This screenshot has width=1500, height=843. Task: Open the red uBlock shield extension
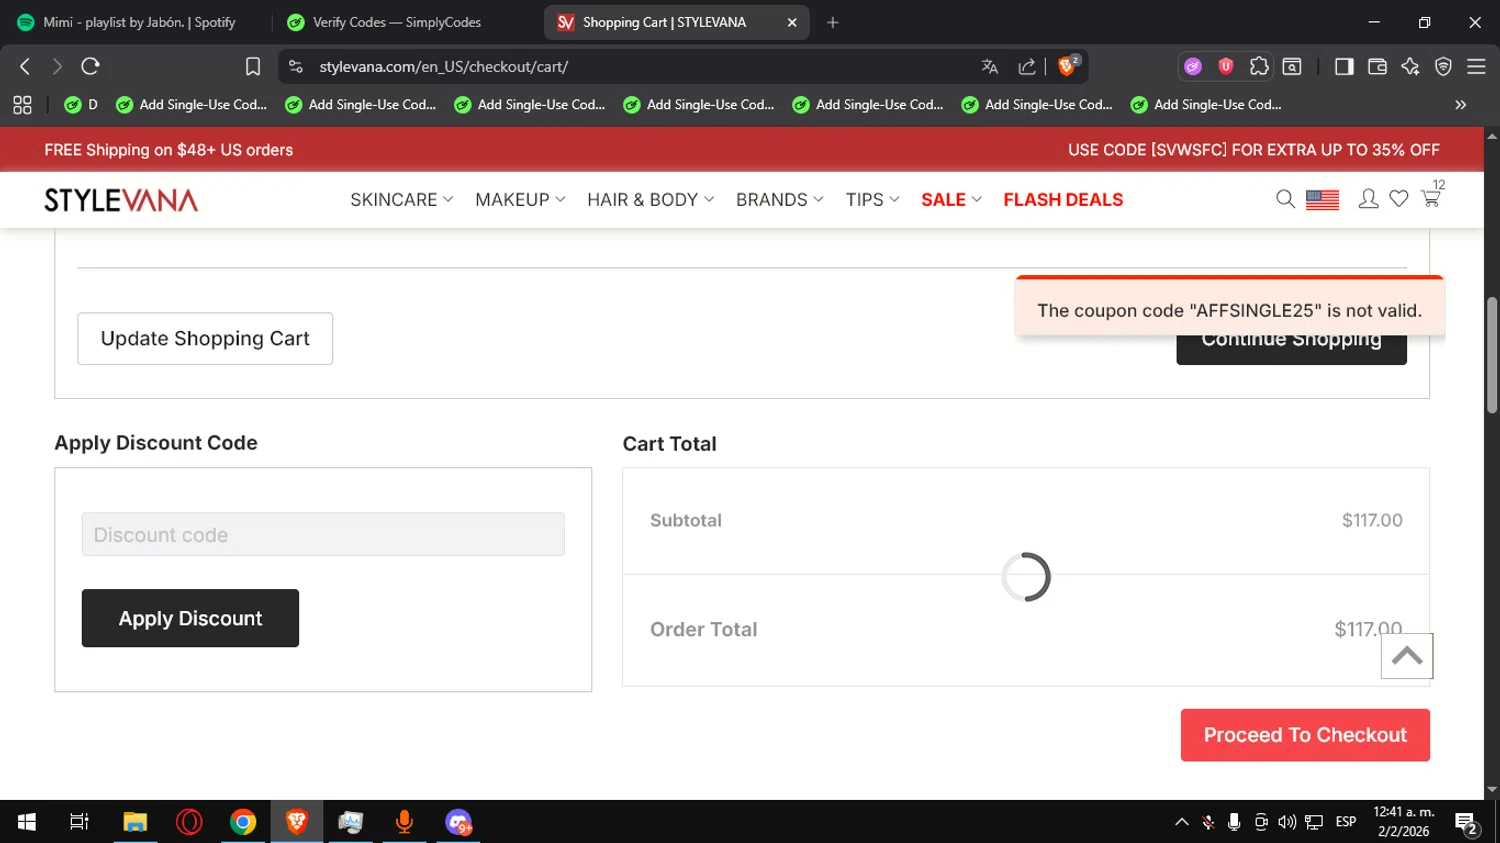point(1226,66)
